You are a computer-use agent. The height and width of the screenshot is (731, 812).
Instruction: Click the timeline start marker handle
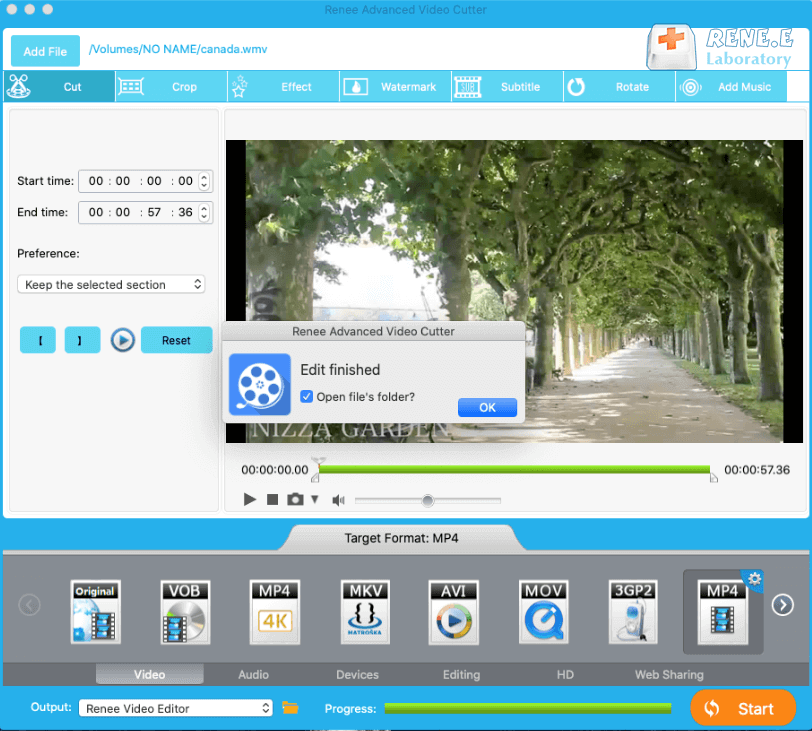[x=315, y=477]
